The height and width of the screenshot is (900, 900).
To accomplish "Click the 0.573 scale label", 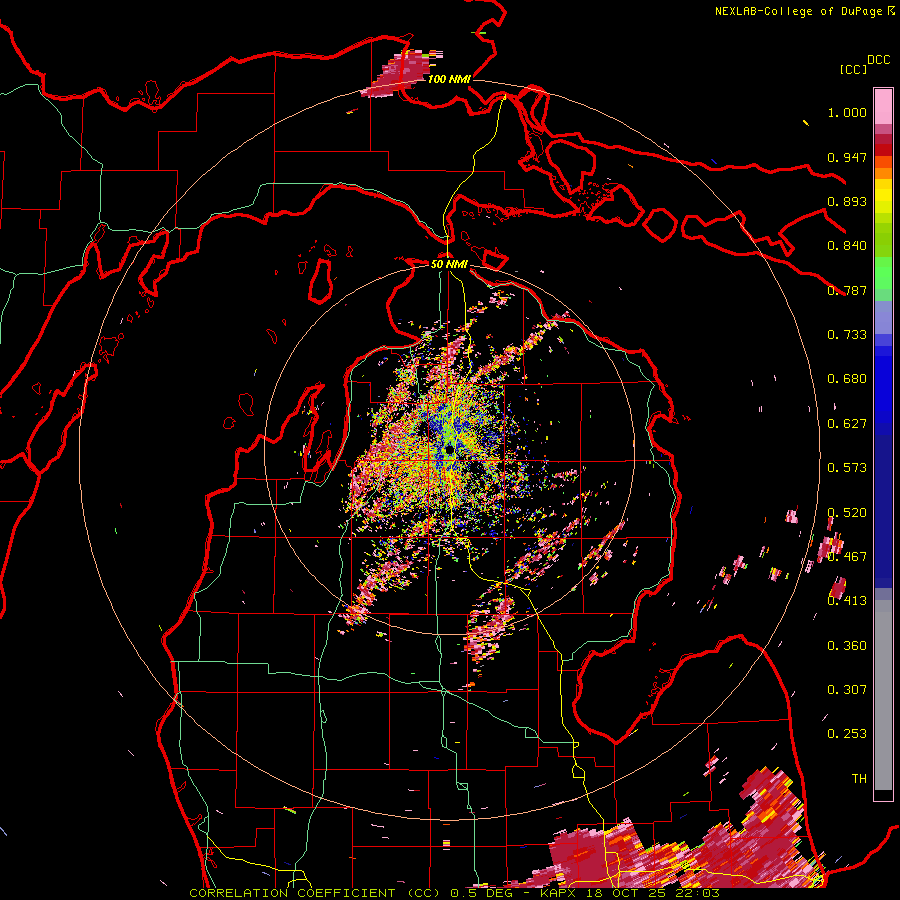I will coord(847,468).
